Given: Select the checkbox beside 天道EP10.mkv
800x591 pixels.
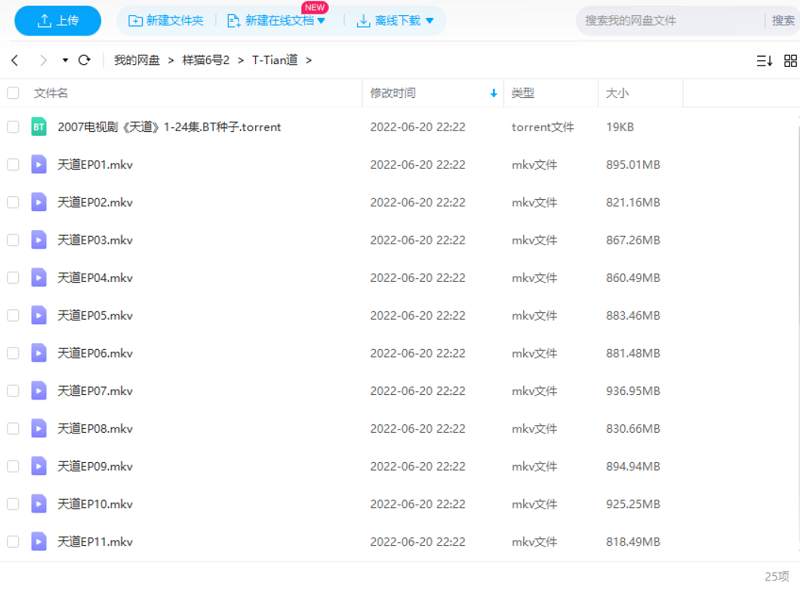Looking at the screenshot, I should click(13, 504).
